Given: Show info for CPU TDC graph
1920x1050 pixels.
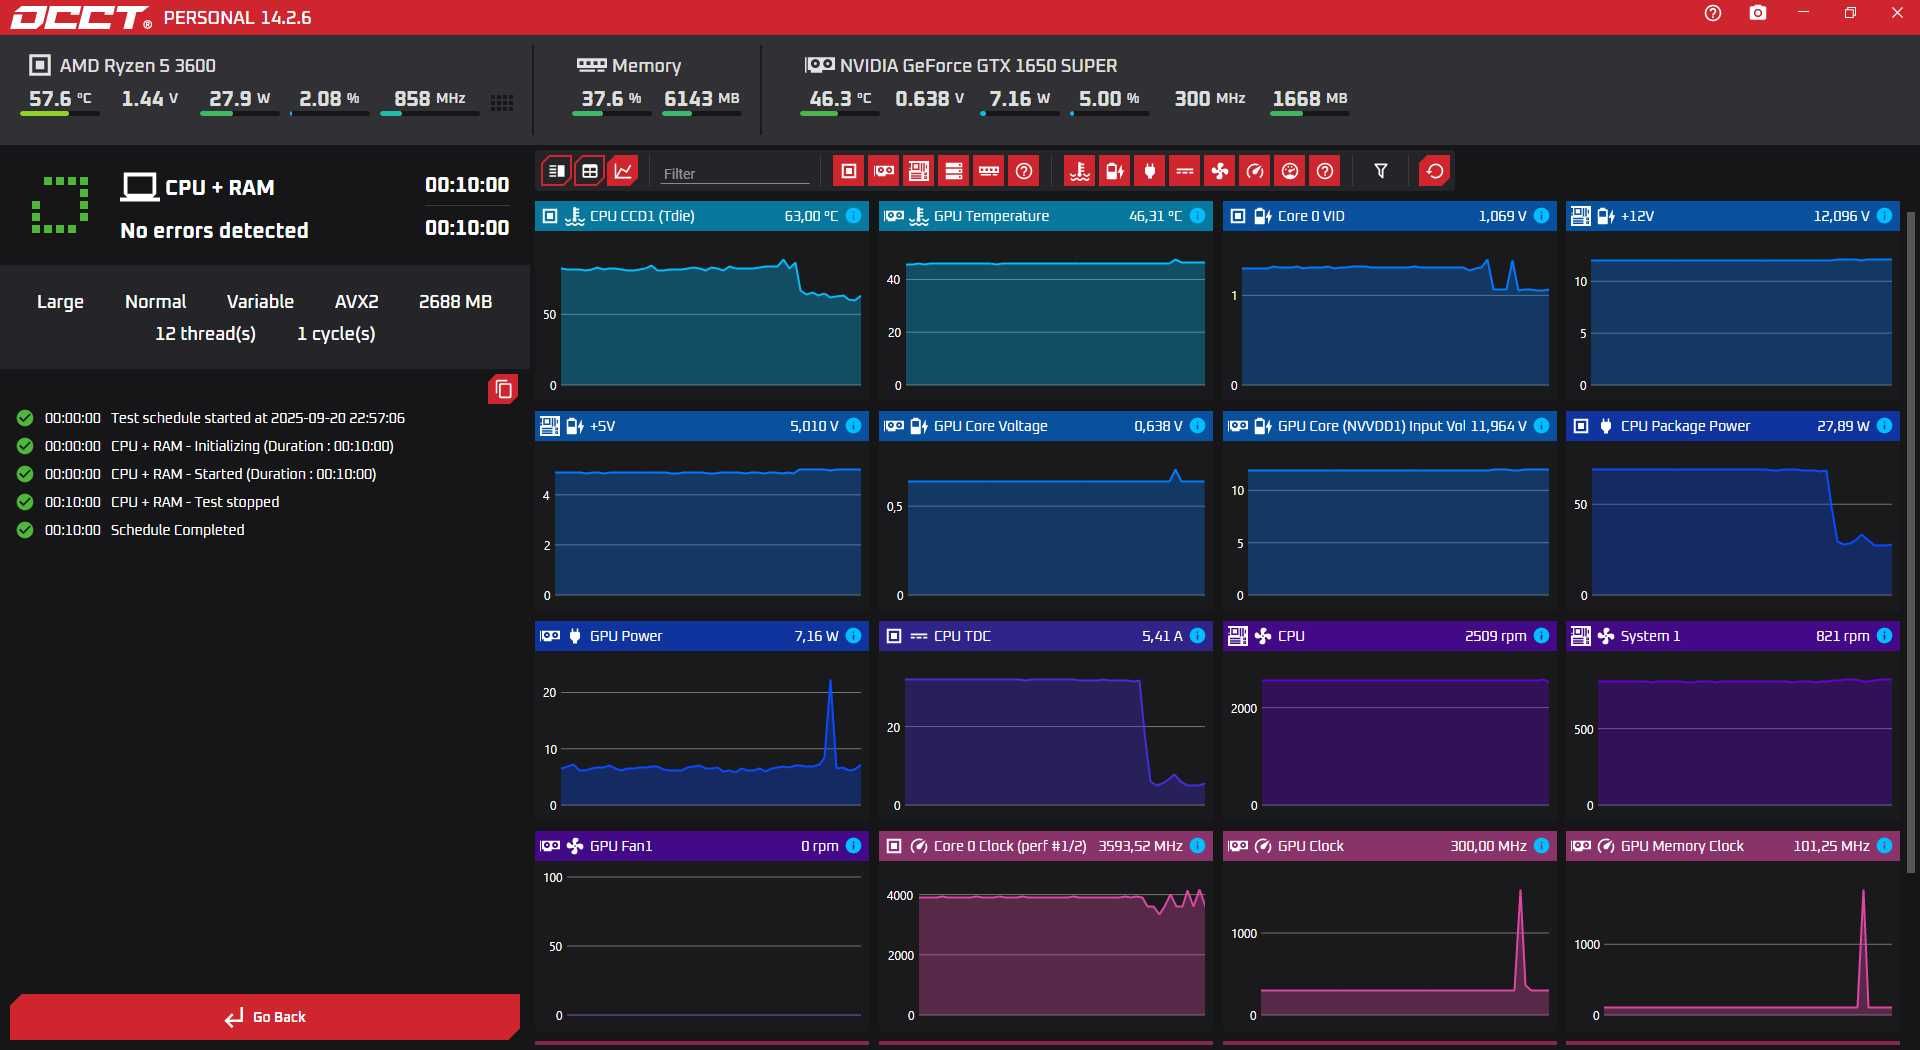Looking at the screenshot, I should [x=1197, y=636].
